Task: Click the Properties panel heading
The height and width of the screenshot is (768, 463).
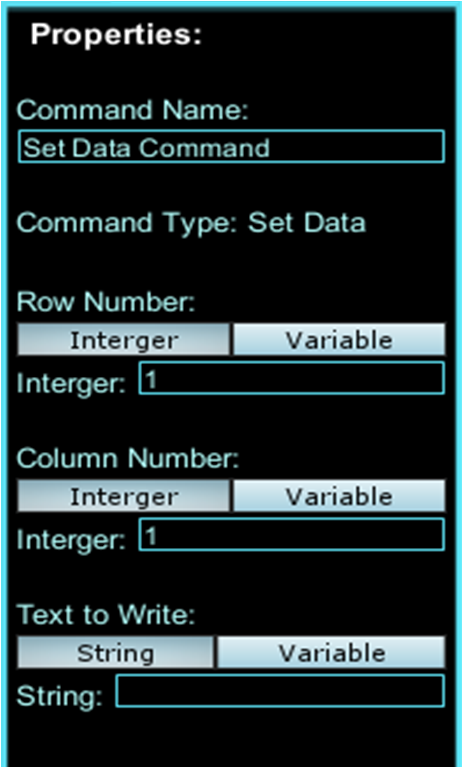Action: tap(116, 35)
